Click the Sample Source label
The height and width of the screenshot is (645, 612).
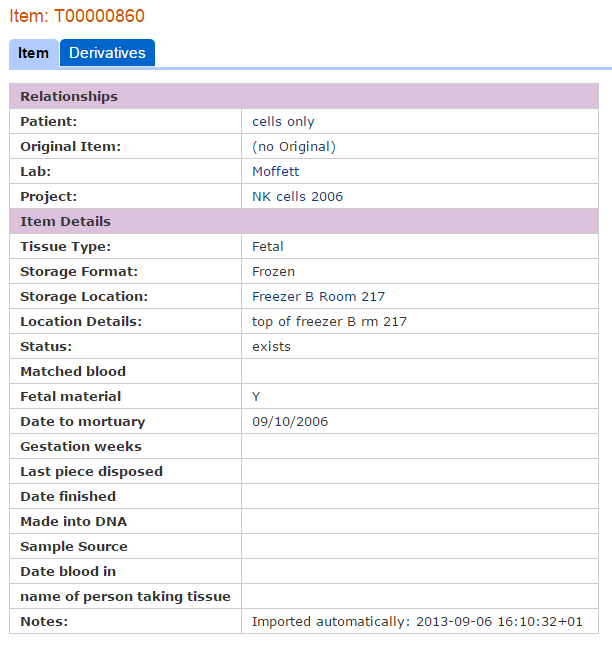[74, 547]
